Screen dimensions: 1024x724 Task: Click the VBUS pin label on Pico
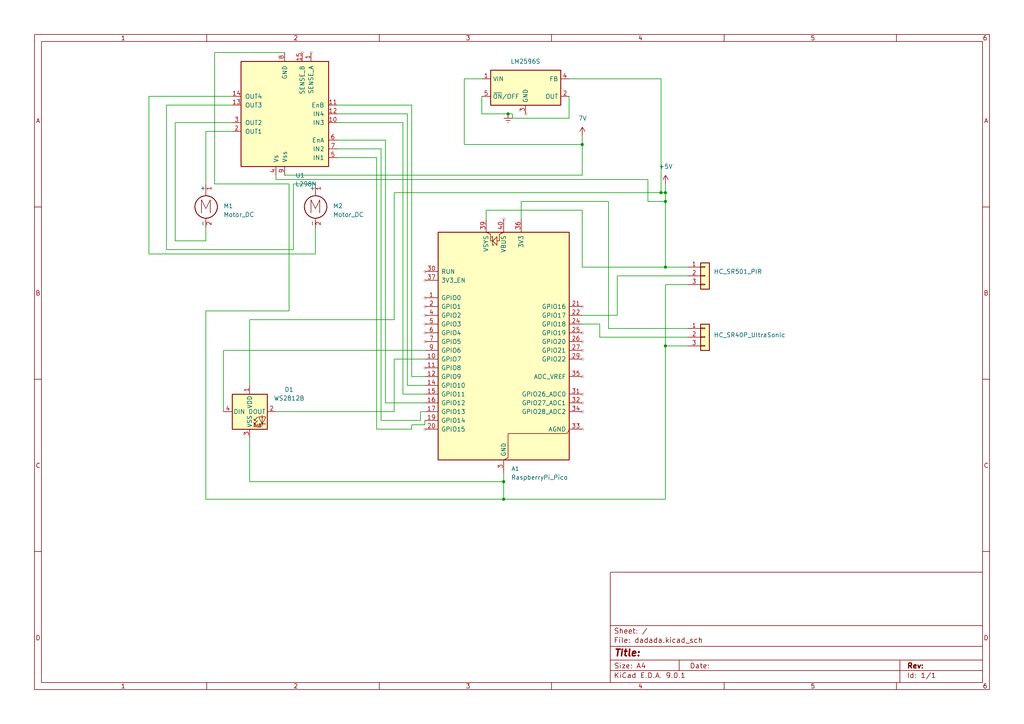click(x=504, y=244)
